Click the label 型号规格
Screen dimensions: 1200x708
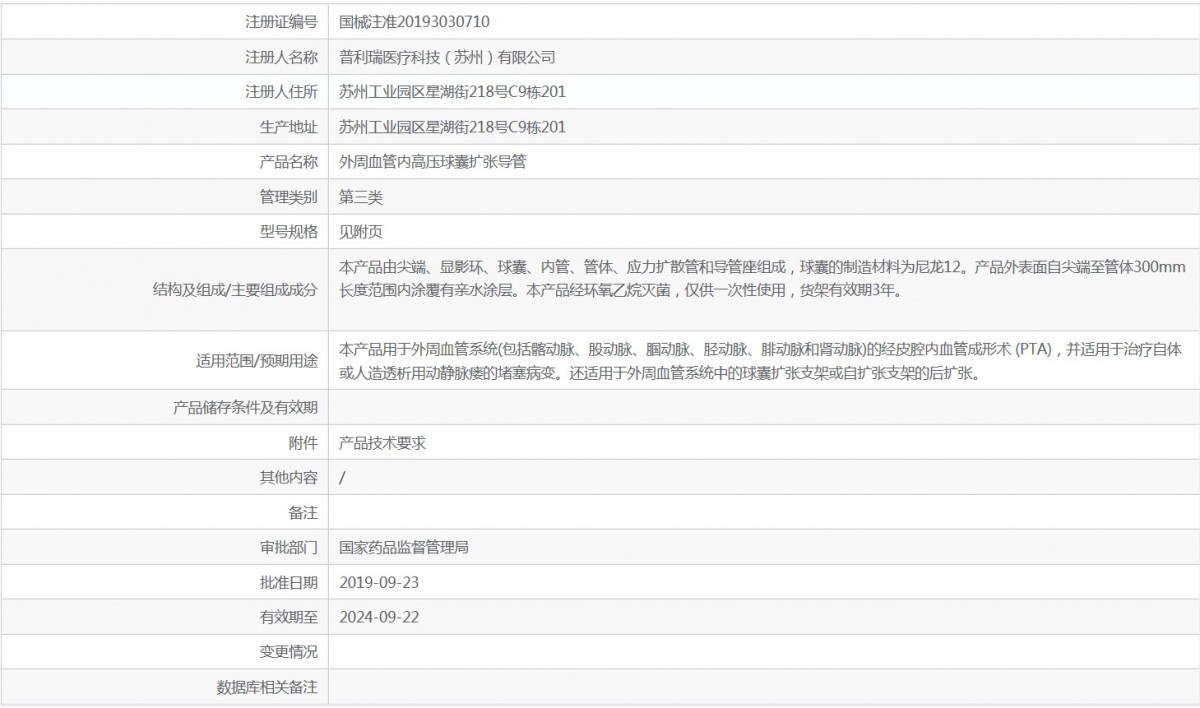[288, 232]
